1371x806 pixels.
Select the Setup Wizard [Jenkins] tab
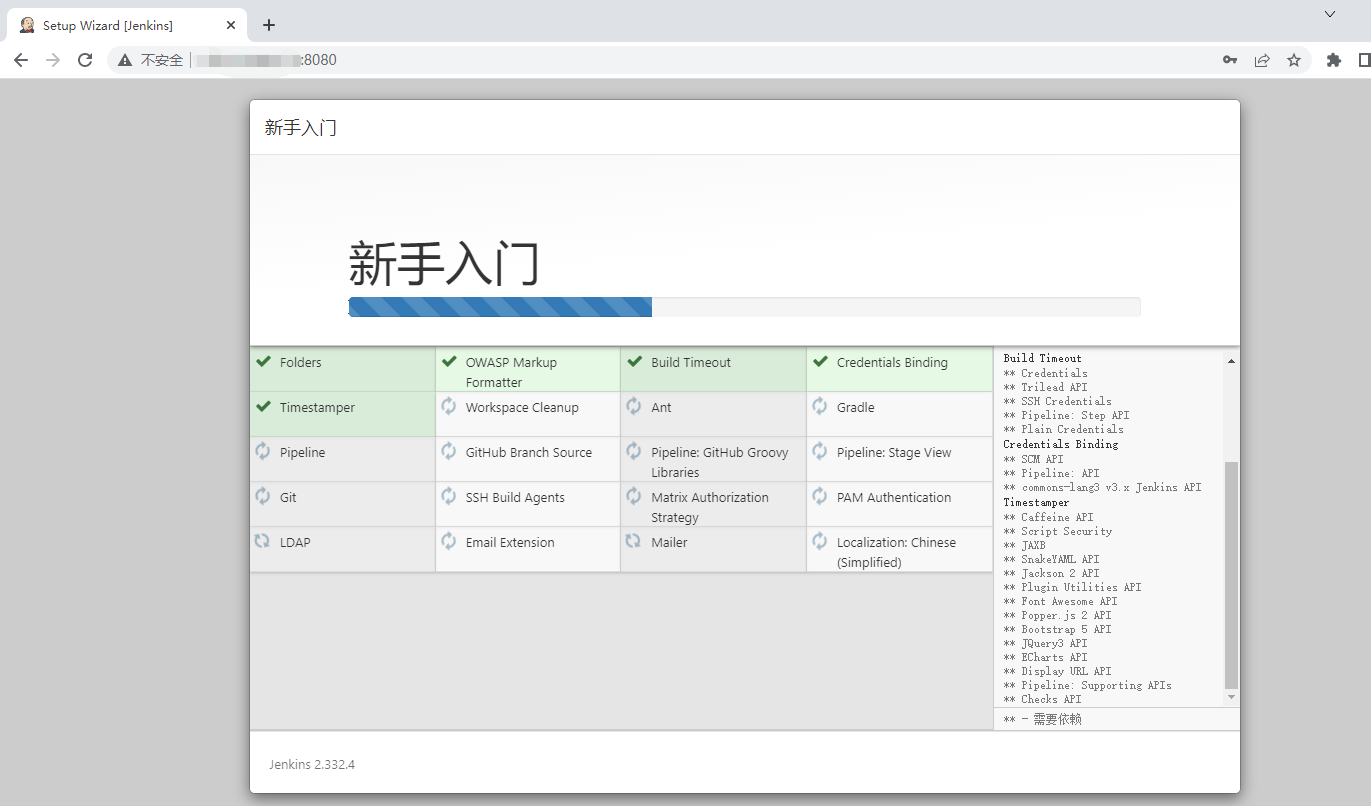click(x=127, y=25)
